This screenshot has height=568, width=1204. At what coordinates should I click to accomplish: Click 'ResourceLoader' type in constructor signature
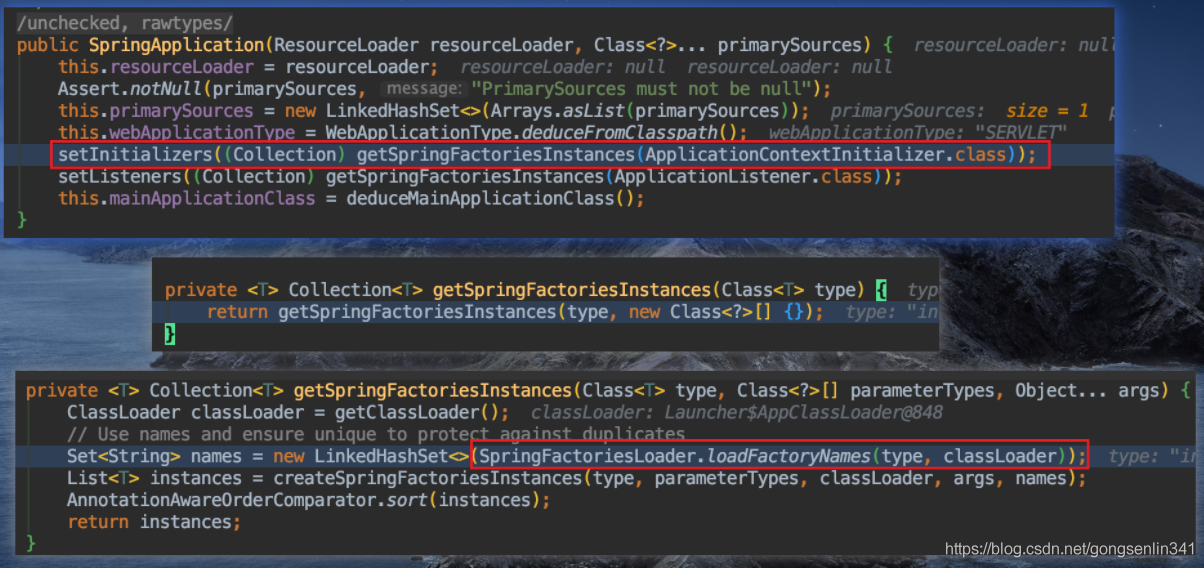coord(346,45)
